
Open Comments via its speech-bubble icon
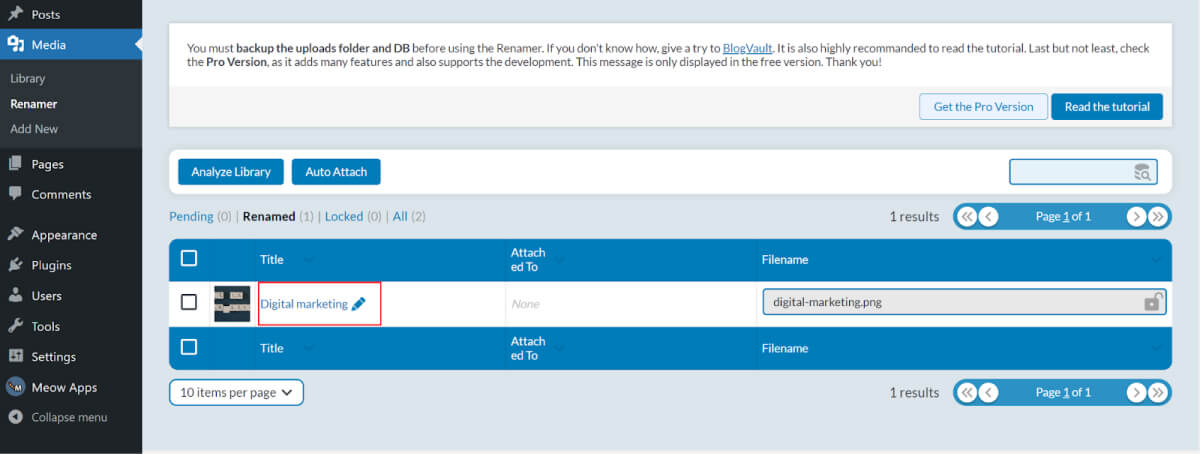click(x=15, y=194)
